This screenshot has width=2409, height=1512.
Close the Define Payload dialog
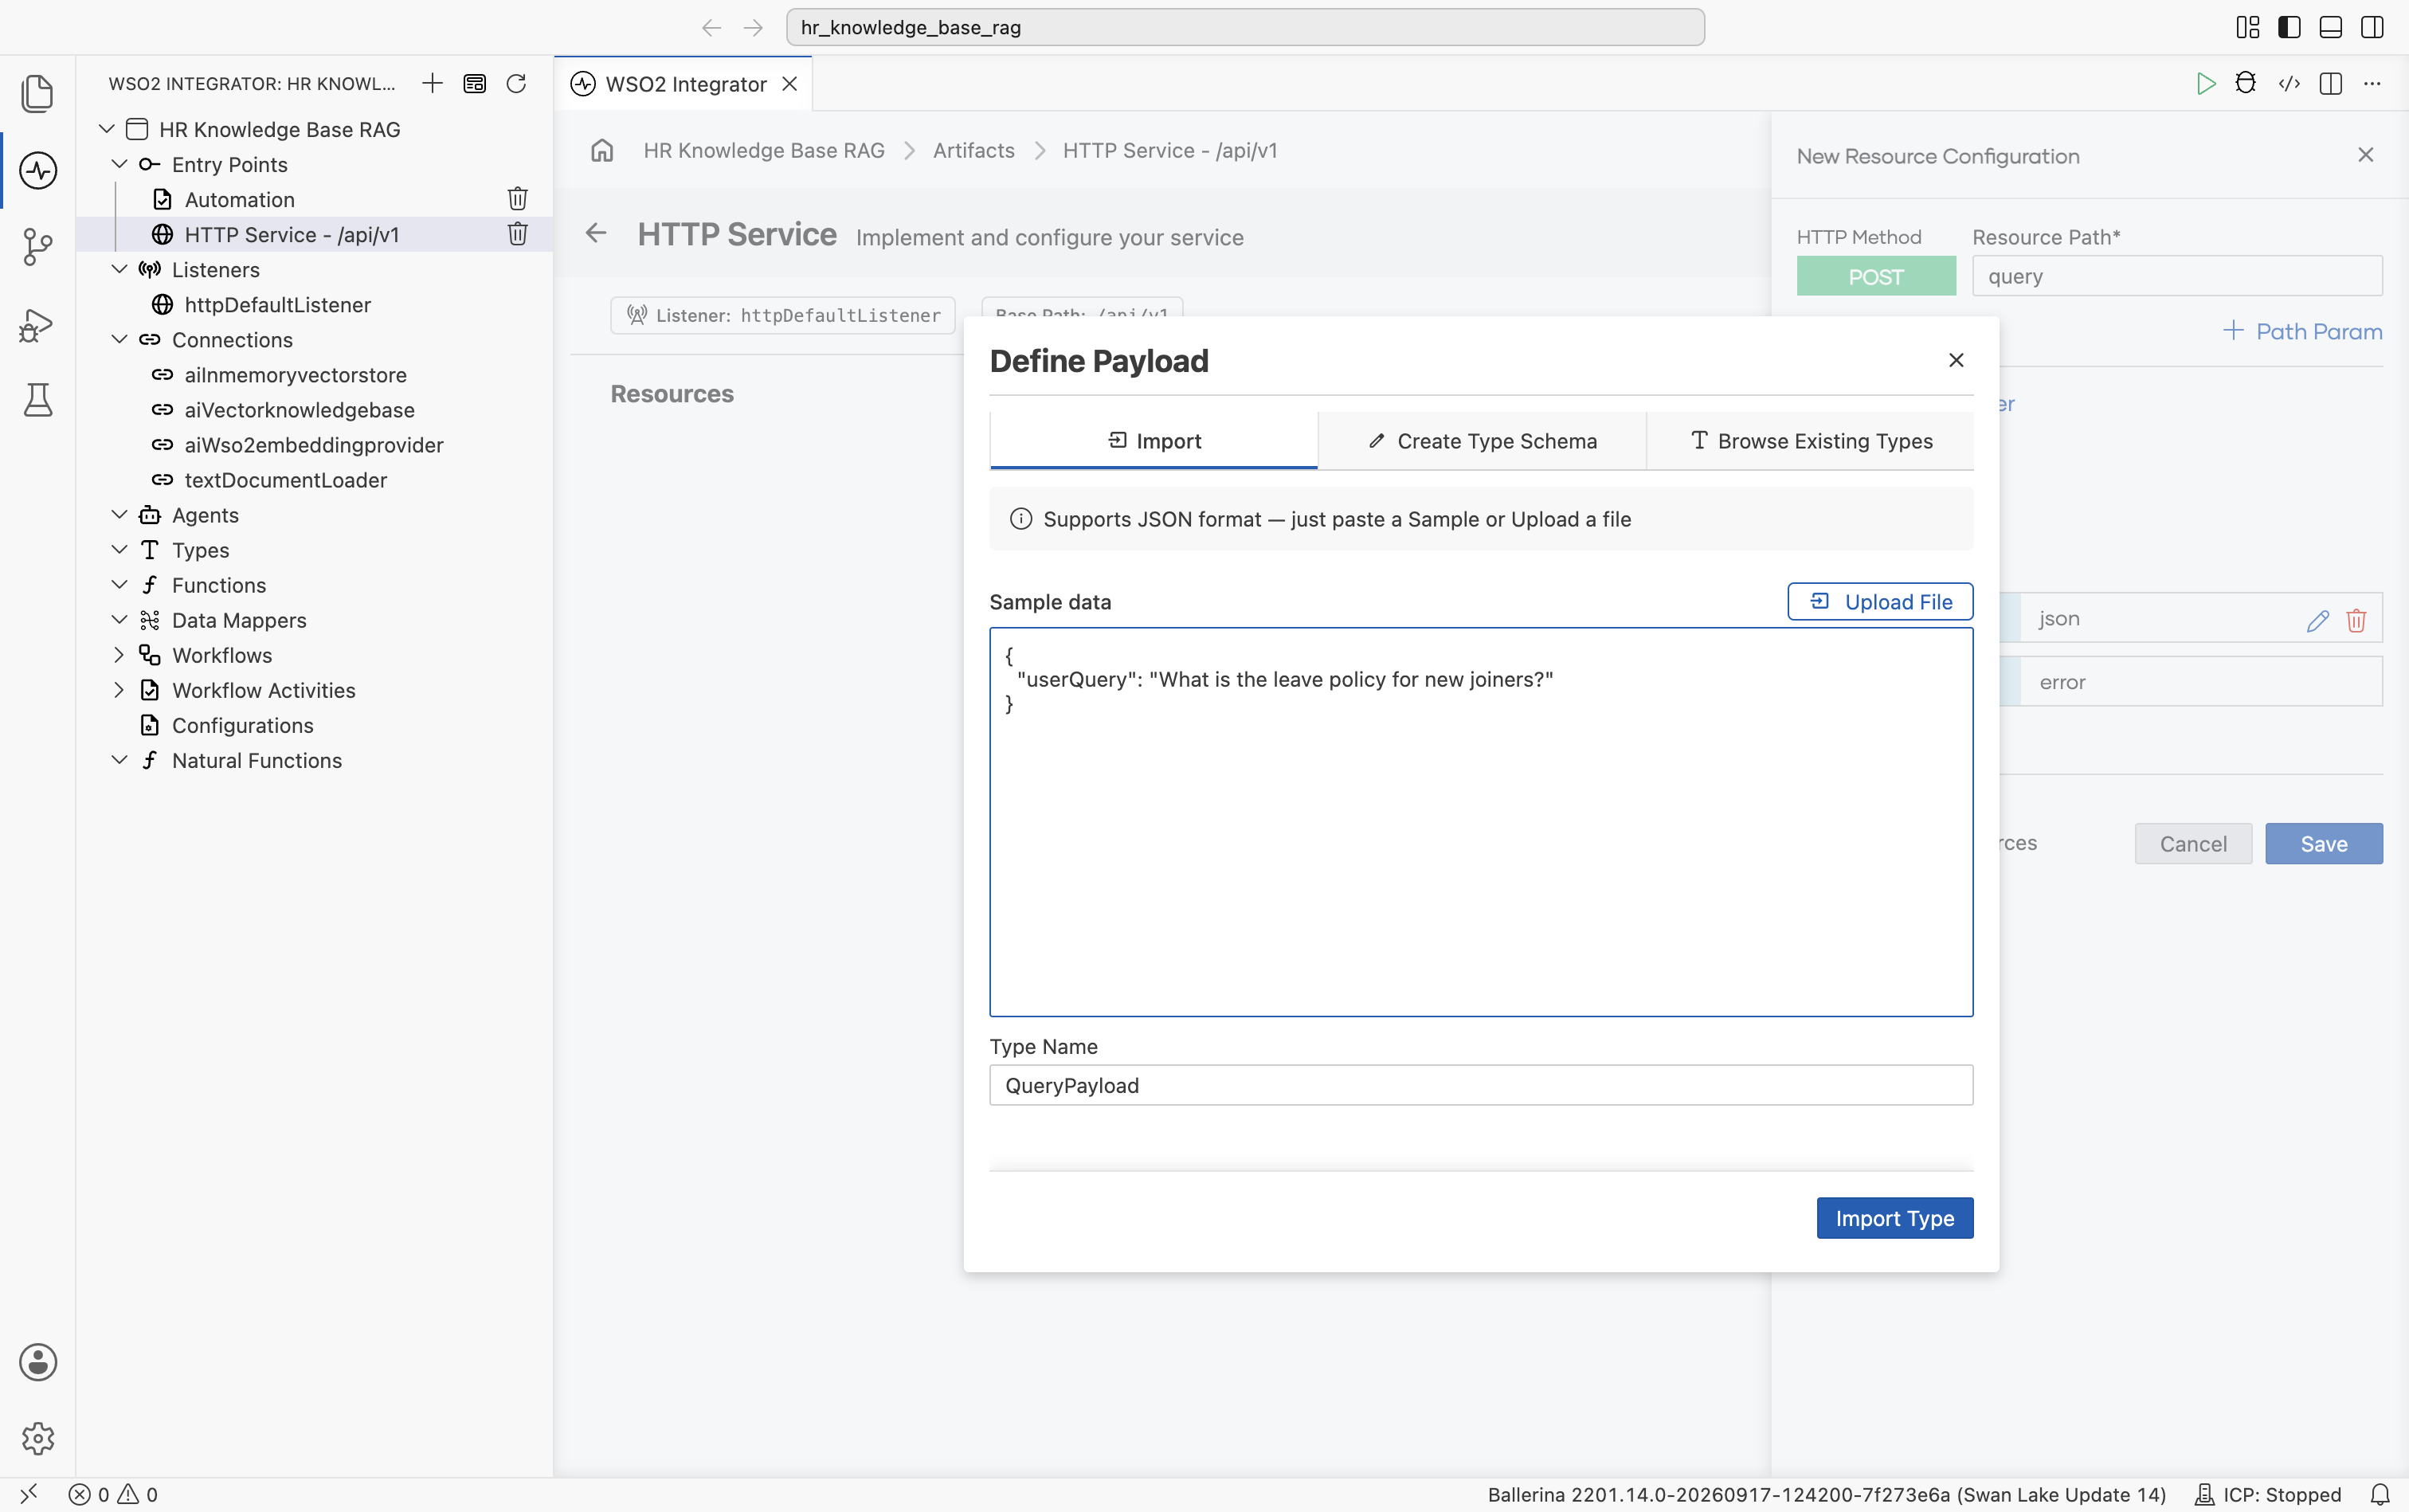point(1956,360)
